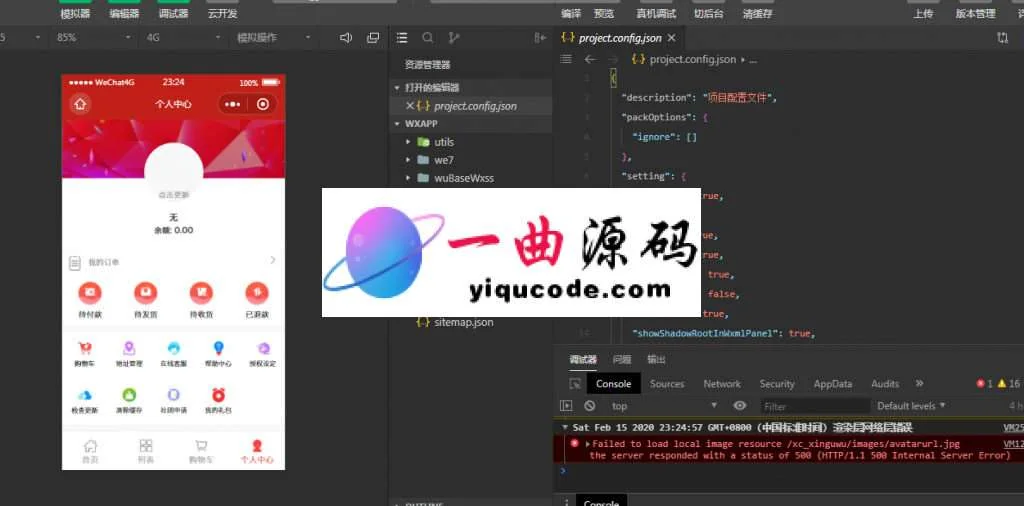The height and width of the screenshot is (506, 1024).
Task: Click the pending payment 待付款 icon
Action: click(x=89, y=293)
